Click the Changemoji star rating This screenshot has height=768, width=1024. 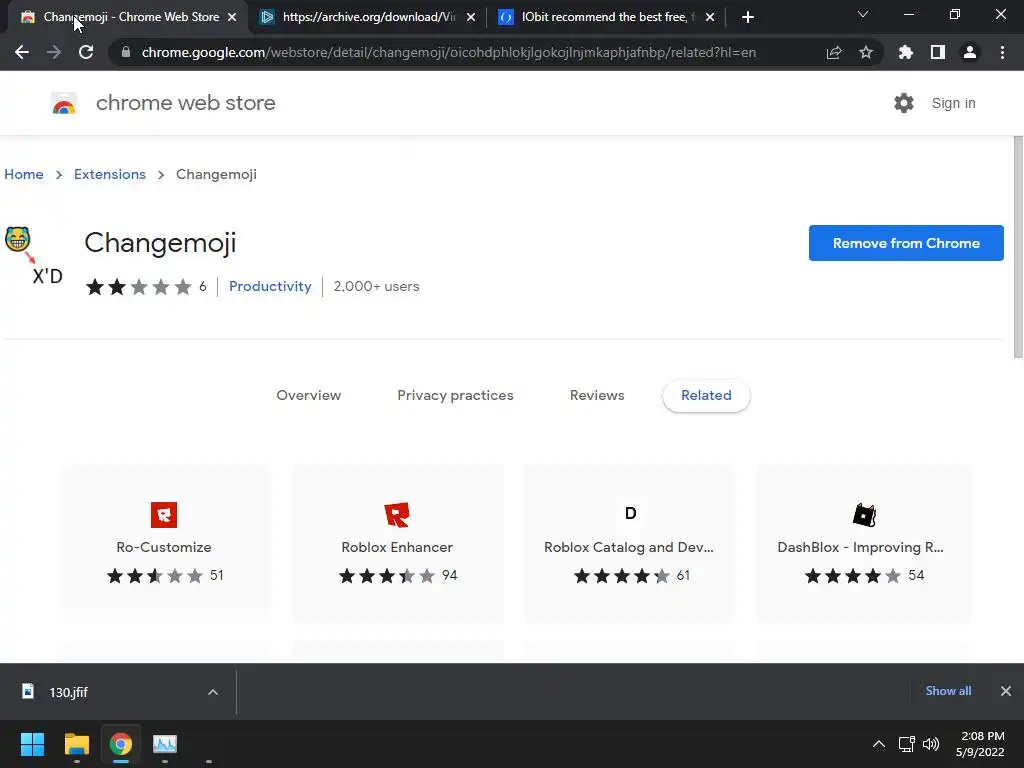138,287
